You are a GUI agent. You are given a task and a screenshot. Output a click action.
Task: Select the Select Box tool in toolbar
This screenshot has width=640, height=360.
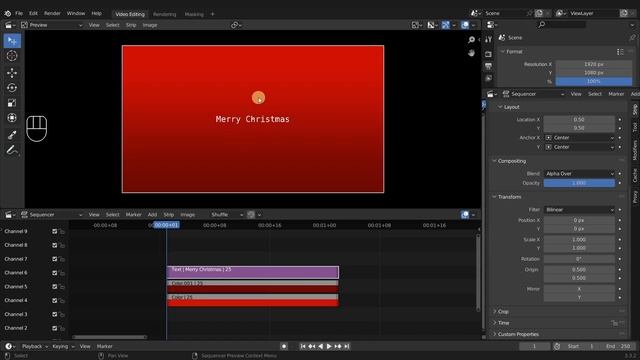[x=12, y=41]
